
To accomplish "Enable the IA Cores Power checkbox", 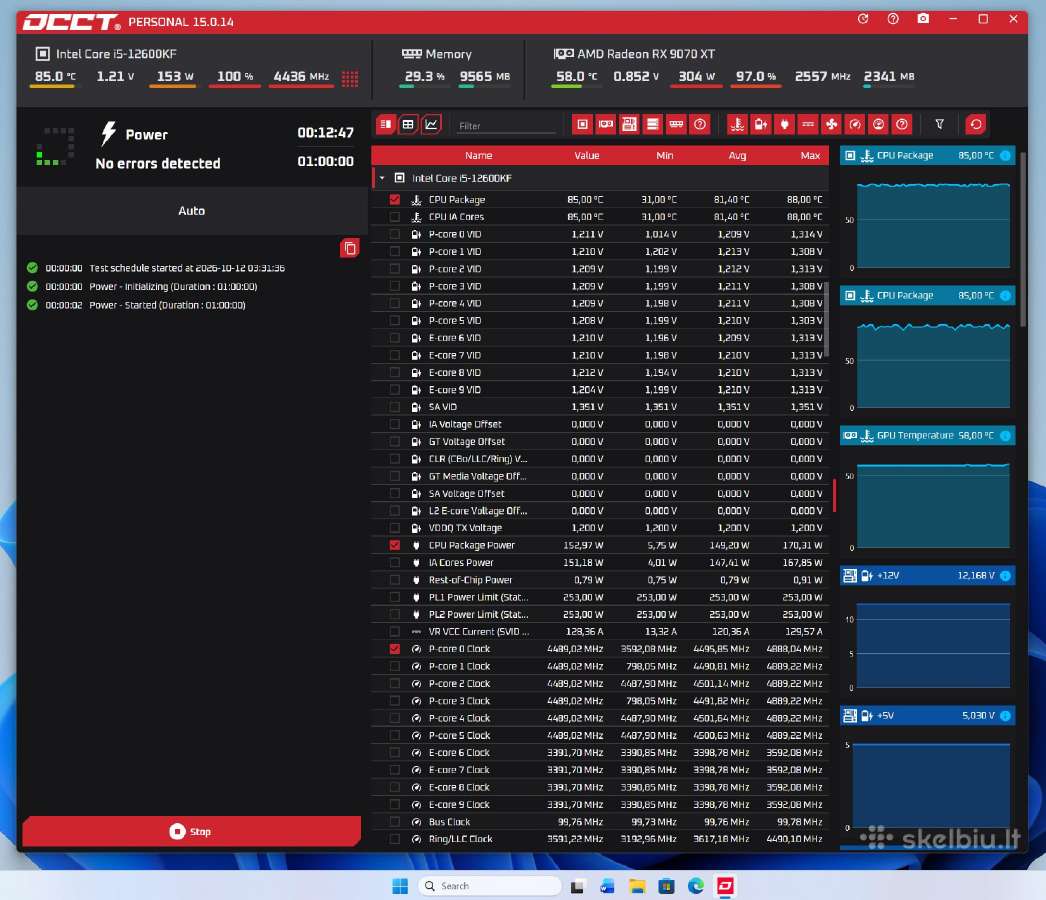I will (x=395, y=562).
